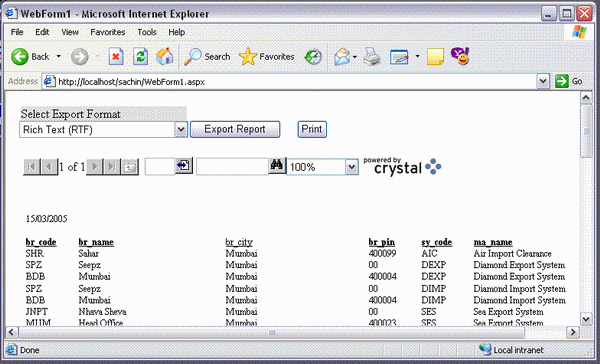
Task: Click the search text input field
Action: point(232,167)
